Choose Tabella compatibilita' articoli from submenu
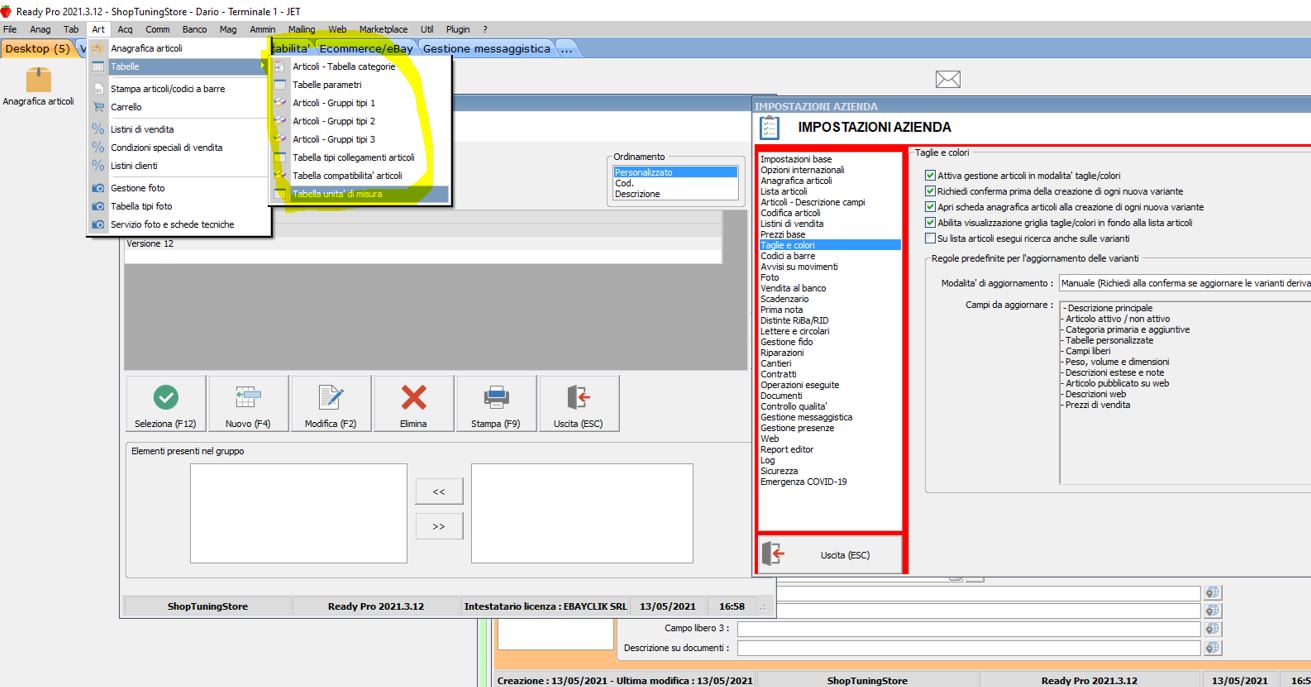Viewport: 1311px width, 687px height. pyautogui.click(x=360, y=175)
